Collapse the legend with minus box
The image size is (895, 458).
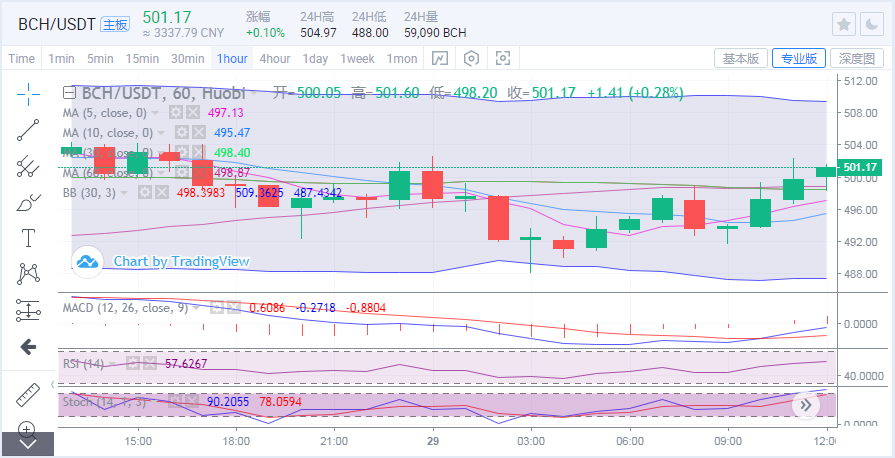click(69, 93)
